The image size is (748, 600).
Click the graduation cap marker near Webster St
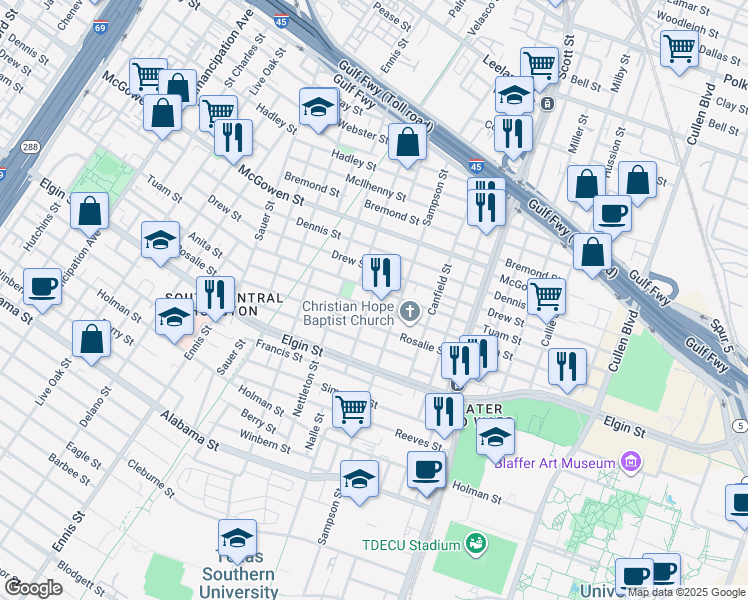[x=318, y=108]
